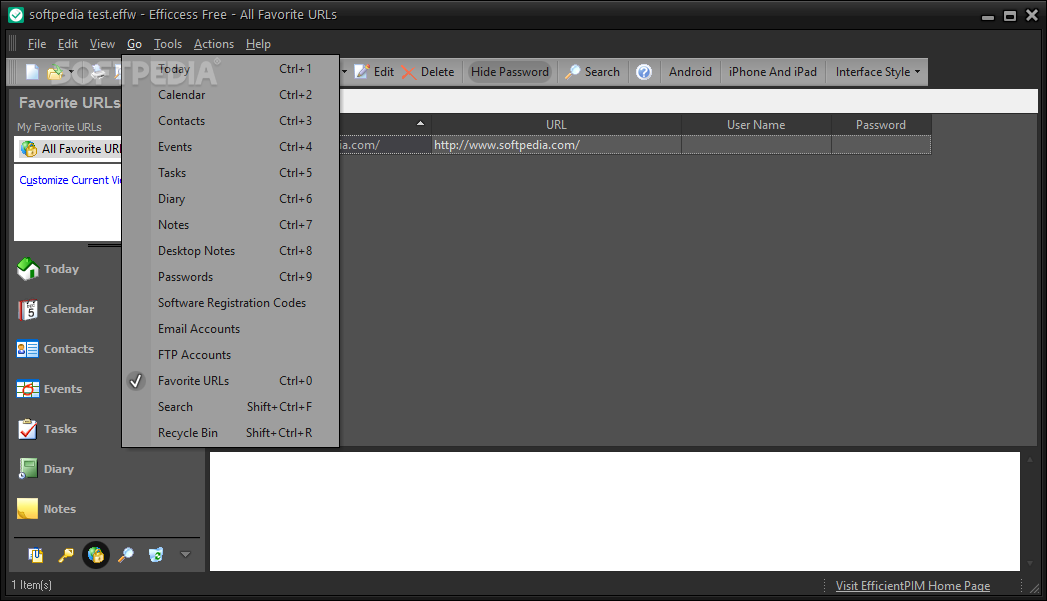Open Contacts from the sidebar card icon
The height and width of the screenshot is (601, 1047).
pos(28,349)
